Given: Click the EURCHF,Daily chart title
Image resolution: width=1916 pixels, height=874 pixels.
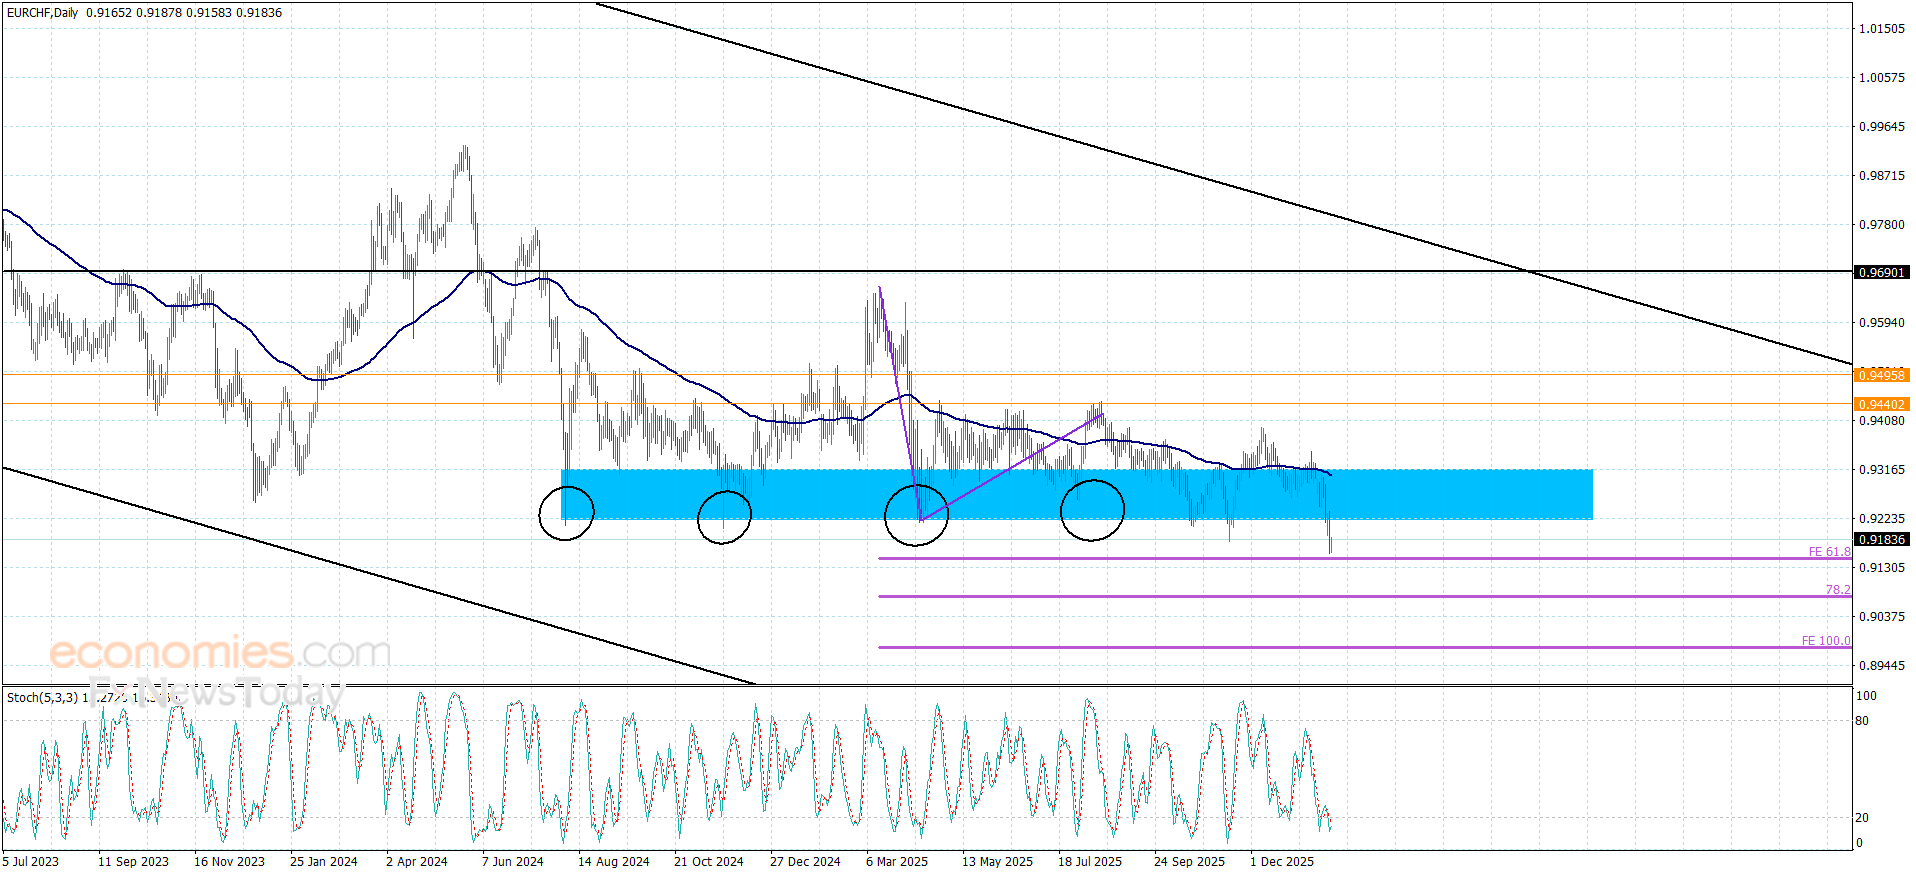Looking at the screenshot, I should 43,13.
